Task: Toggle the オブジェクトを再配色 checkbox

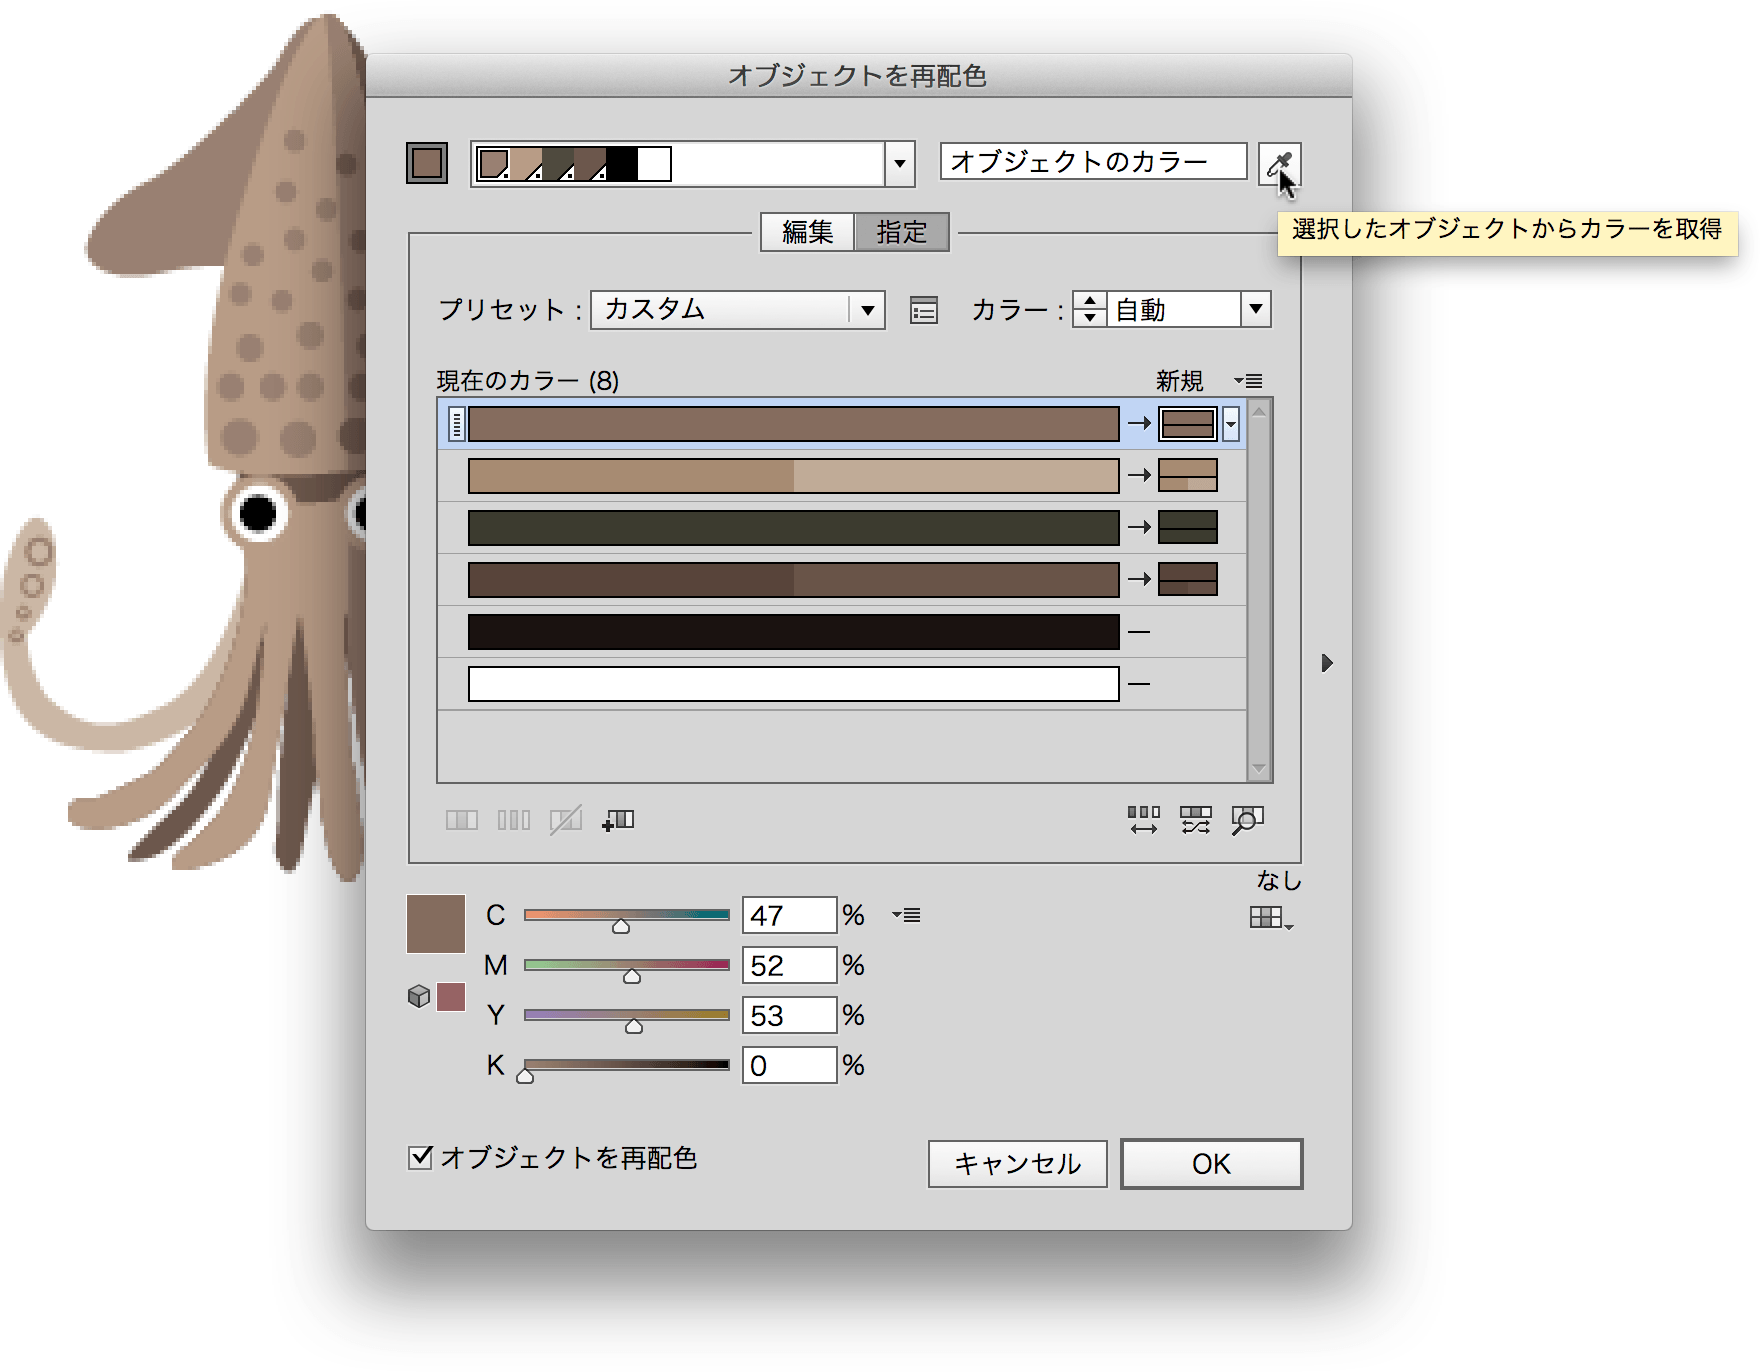Action: click(421, 1157)
